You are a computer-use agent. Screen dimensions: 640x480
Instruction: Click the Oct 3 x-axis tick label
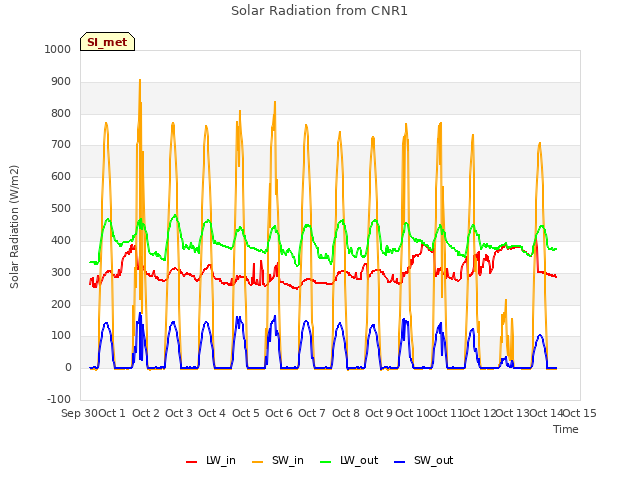(x=179, y=413)
